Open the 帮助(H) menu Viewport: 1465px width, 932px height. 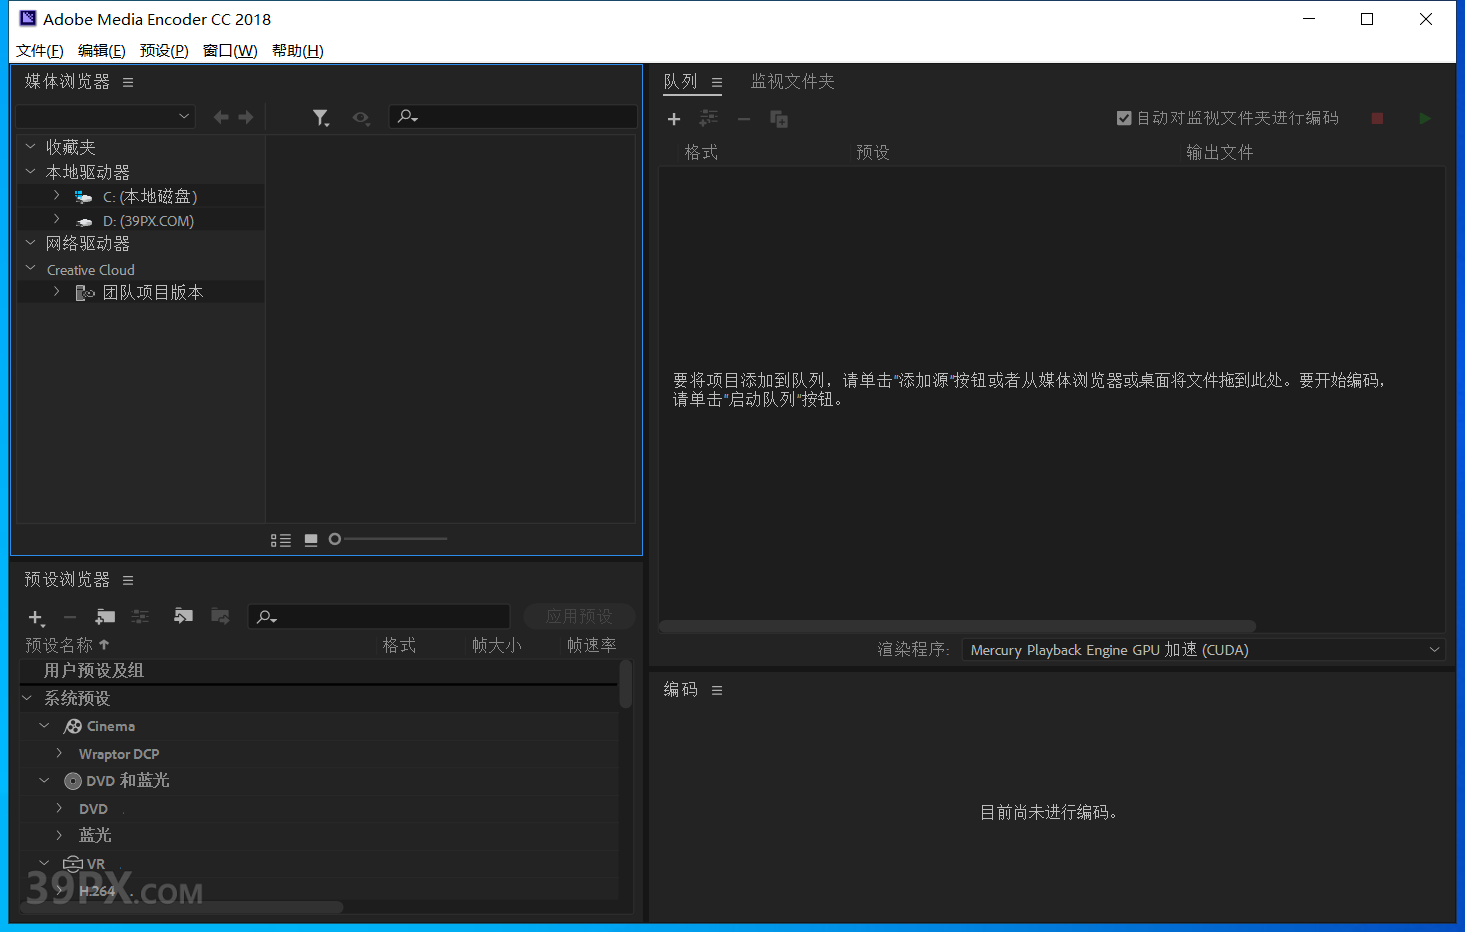[298, 51]
